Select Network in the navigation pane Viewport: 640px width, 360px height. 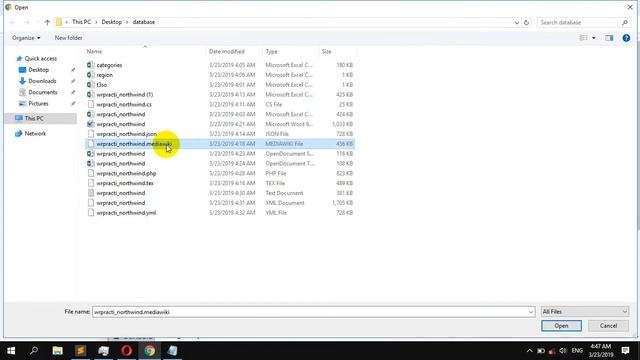point(35,133)
